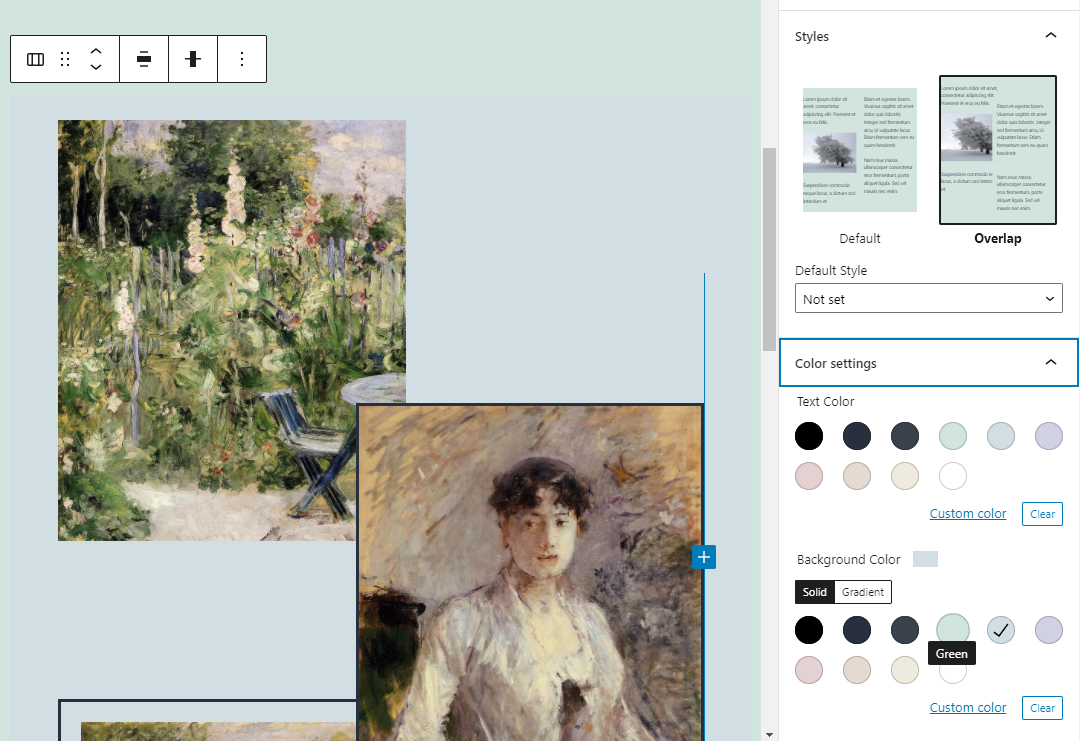Open the change alignment toolbar button
The height and width of the screenshot is (741, 1080).
[144, 59]
